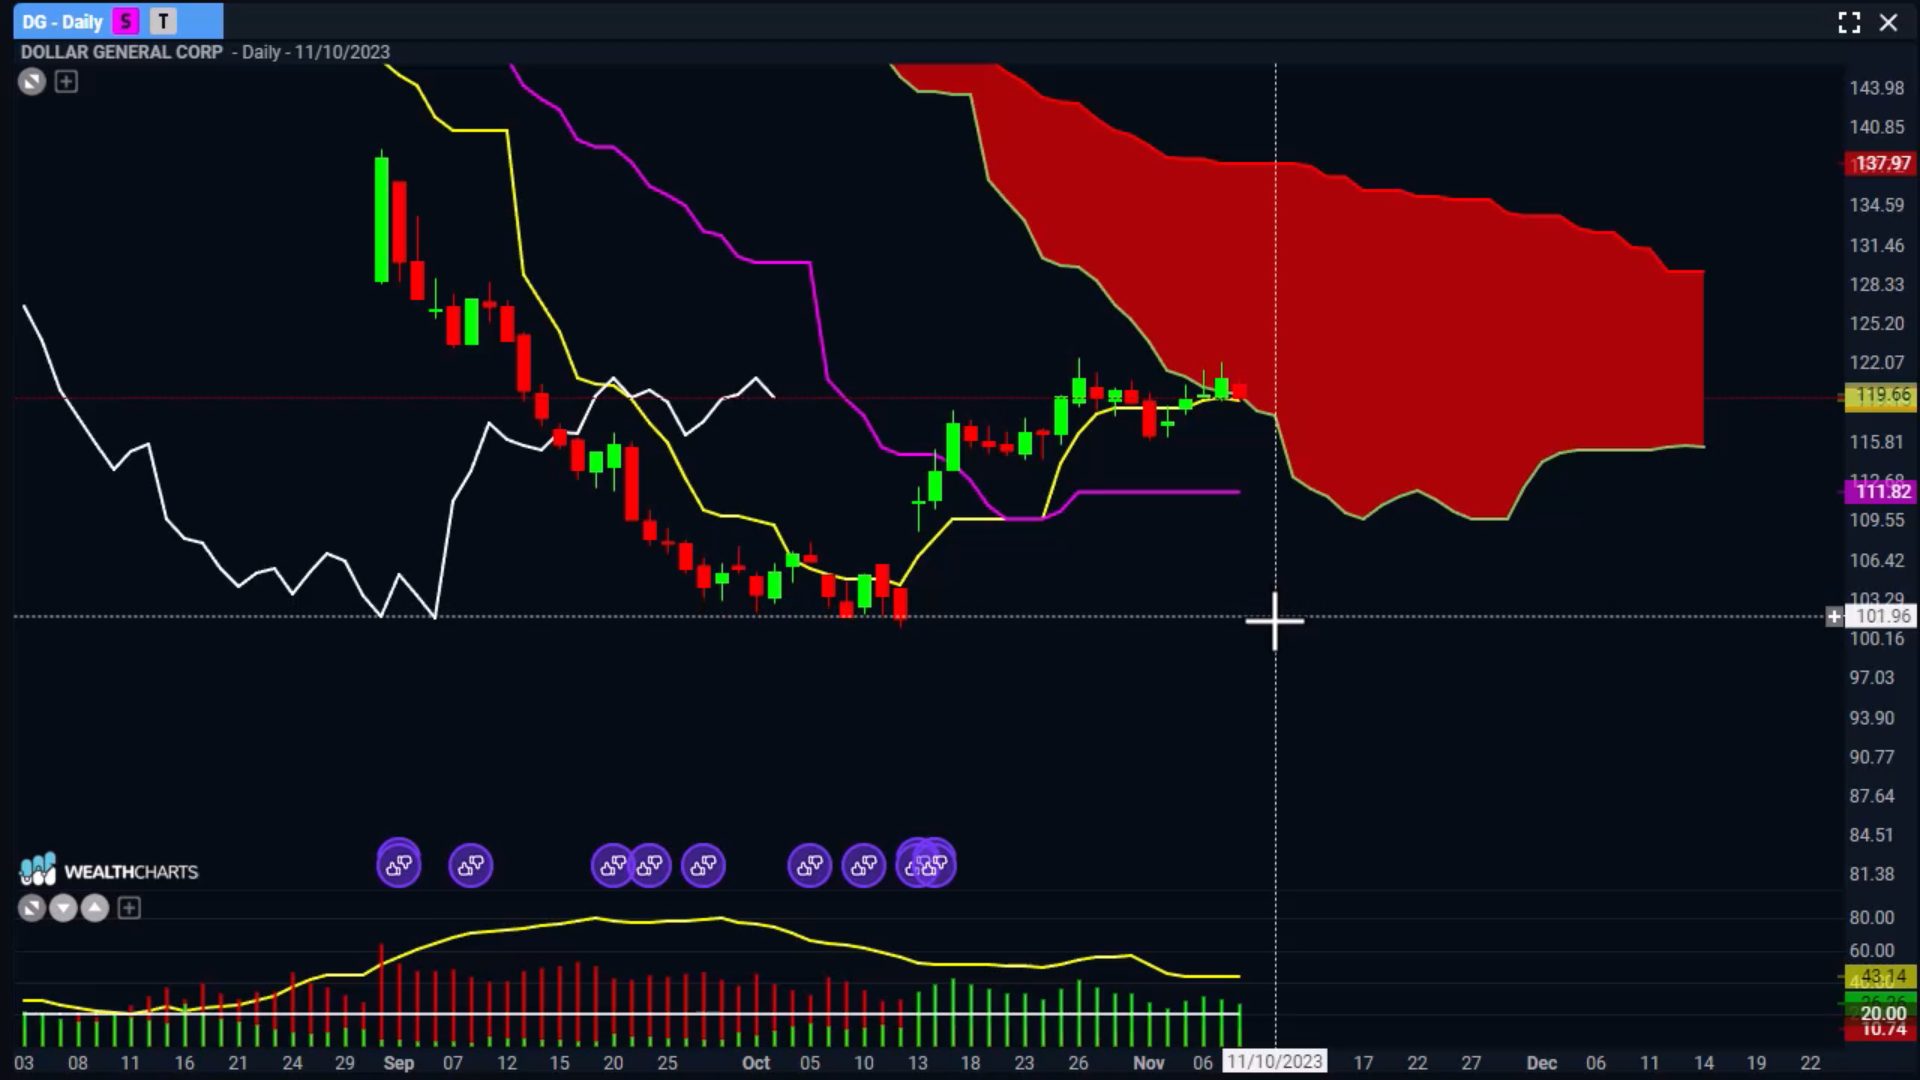This screenshot has height=1080, width=1920.
Task: Click the Dec label on the time axis
Action: tap(1542, 1063)
